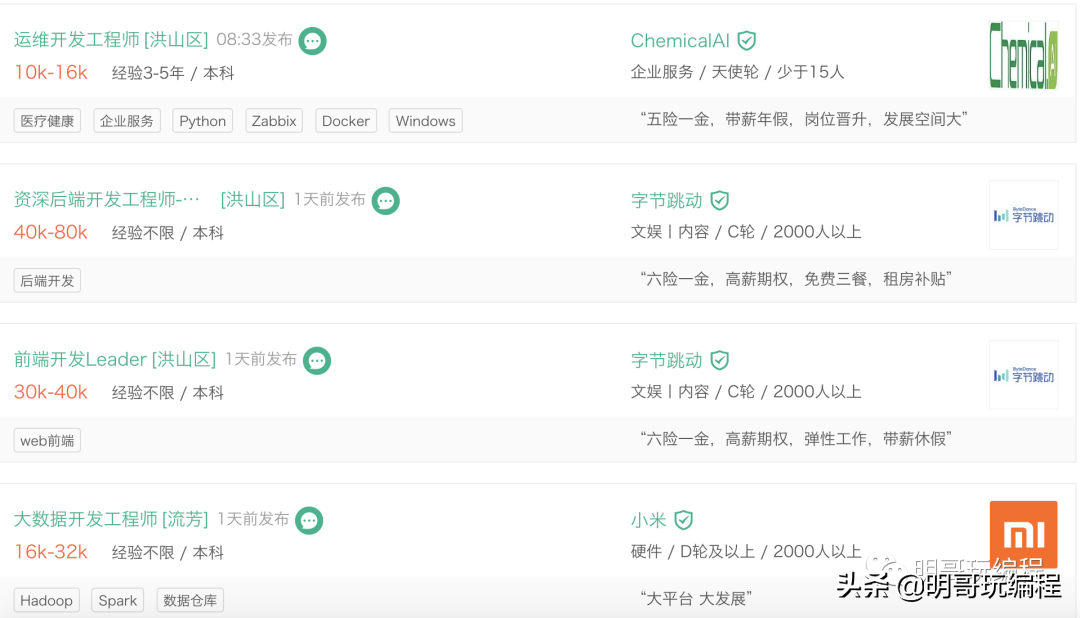Open chat for 资深后端开发工程师 job
Screen dimensions: 1080x618
386,201
